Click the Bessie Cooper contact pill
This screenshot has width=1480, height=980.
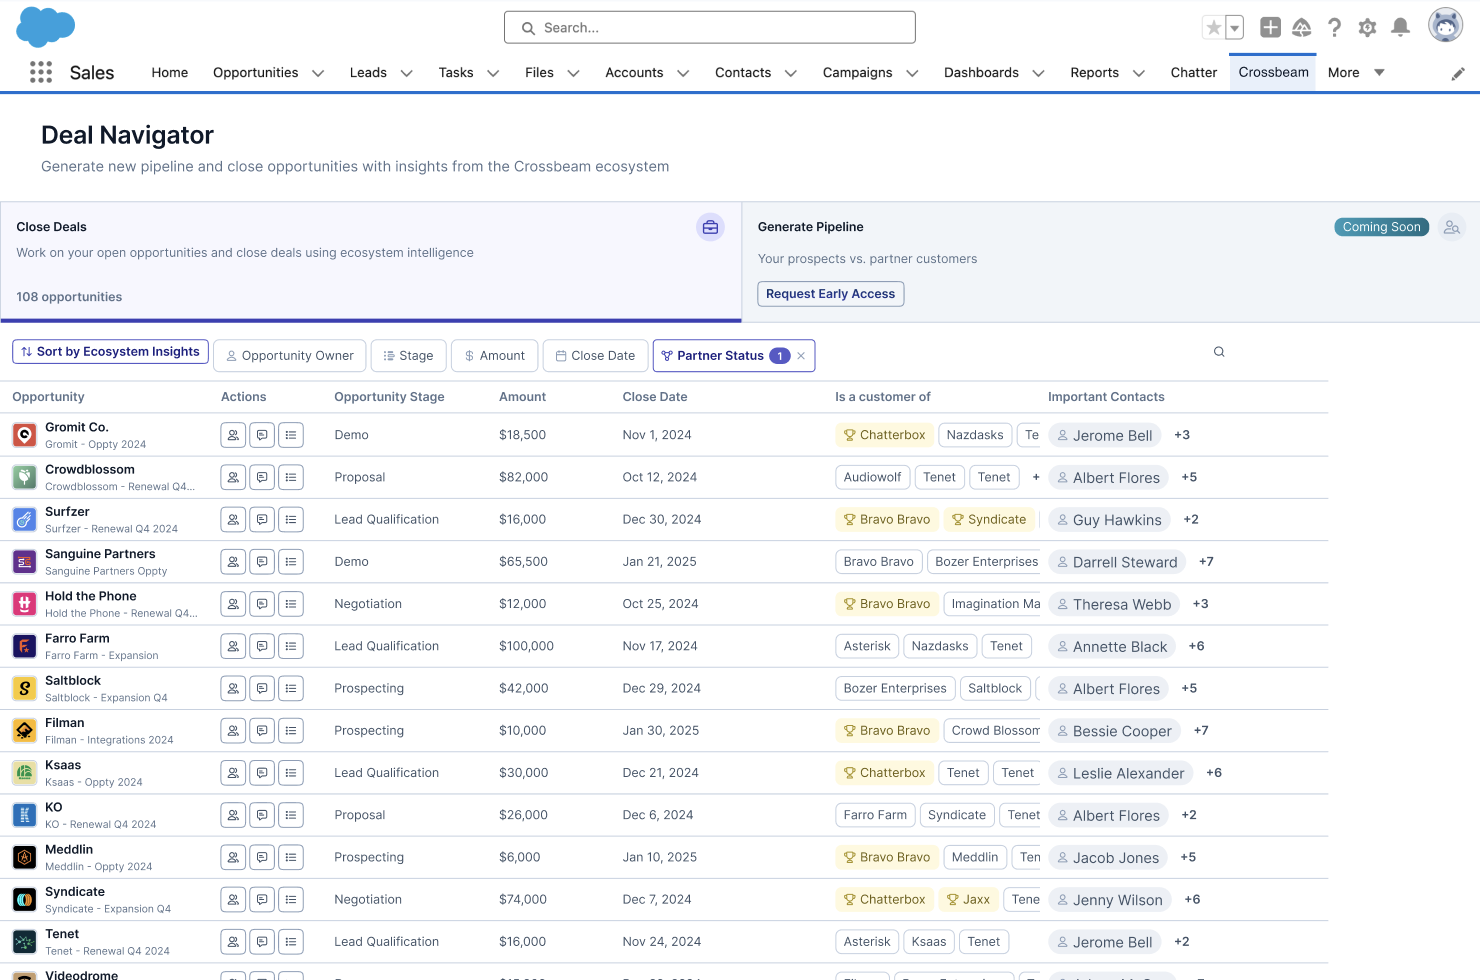pos(1115,731)
